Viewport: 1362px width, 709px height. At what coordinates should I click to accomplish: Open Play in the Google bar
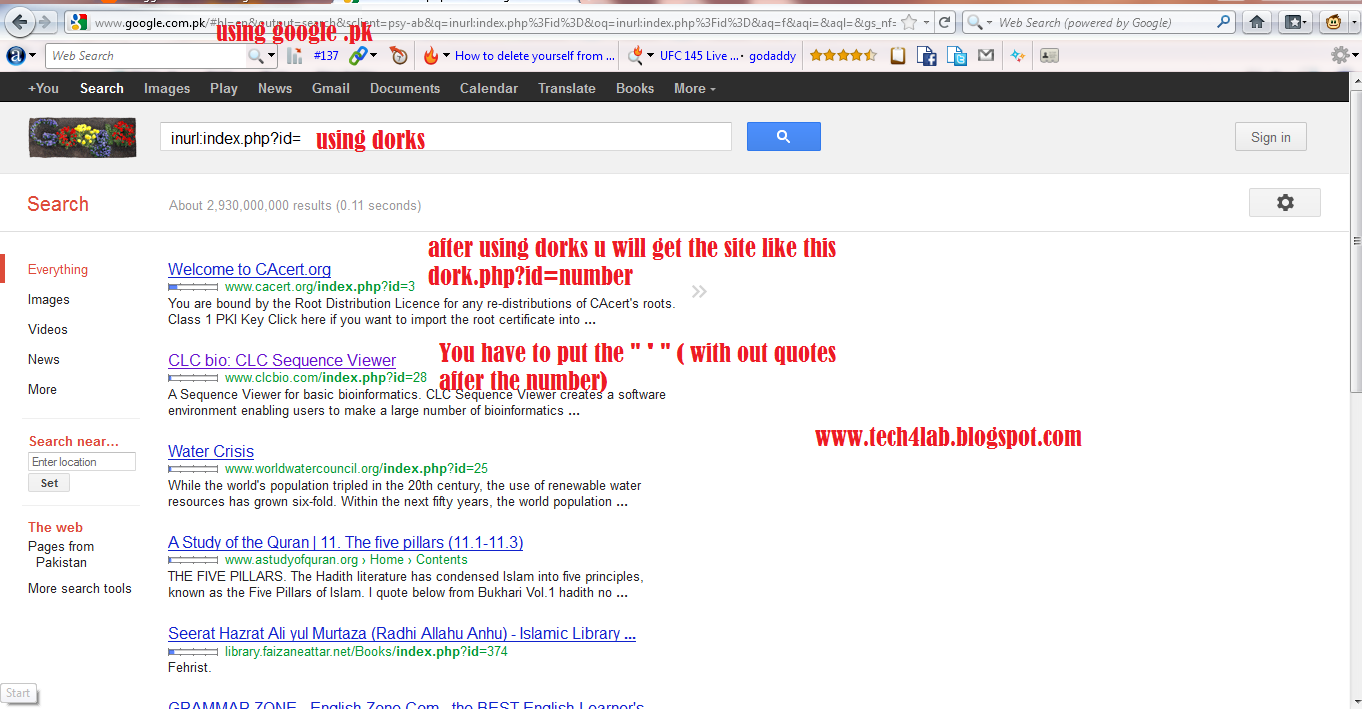224,88
